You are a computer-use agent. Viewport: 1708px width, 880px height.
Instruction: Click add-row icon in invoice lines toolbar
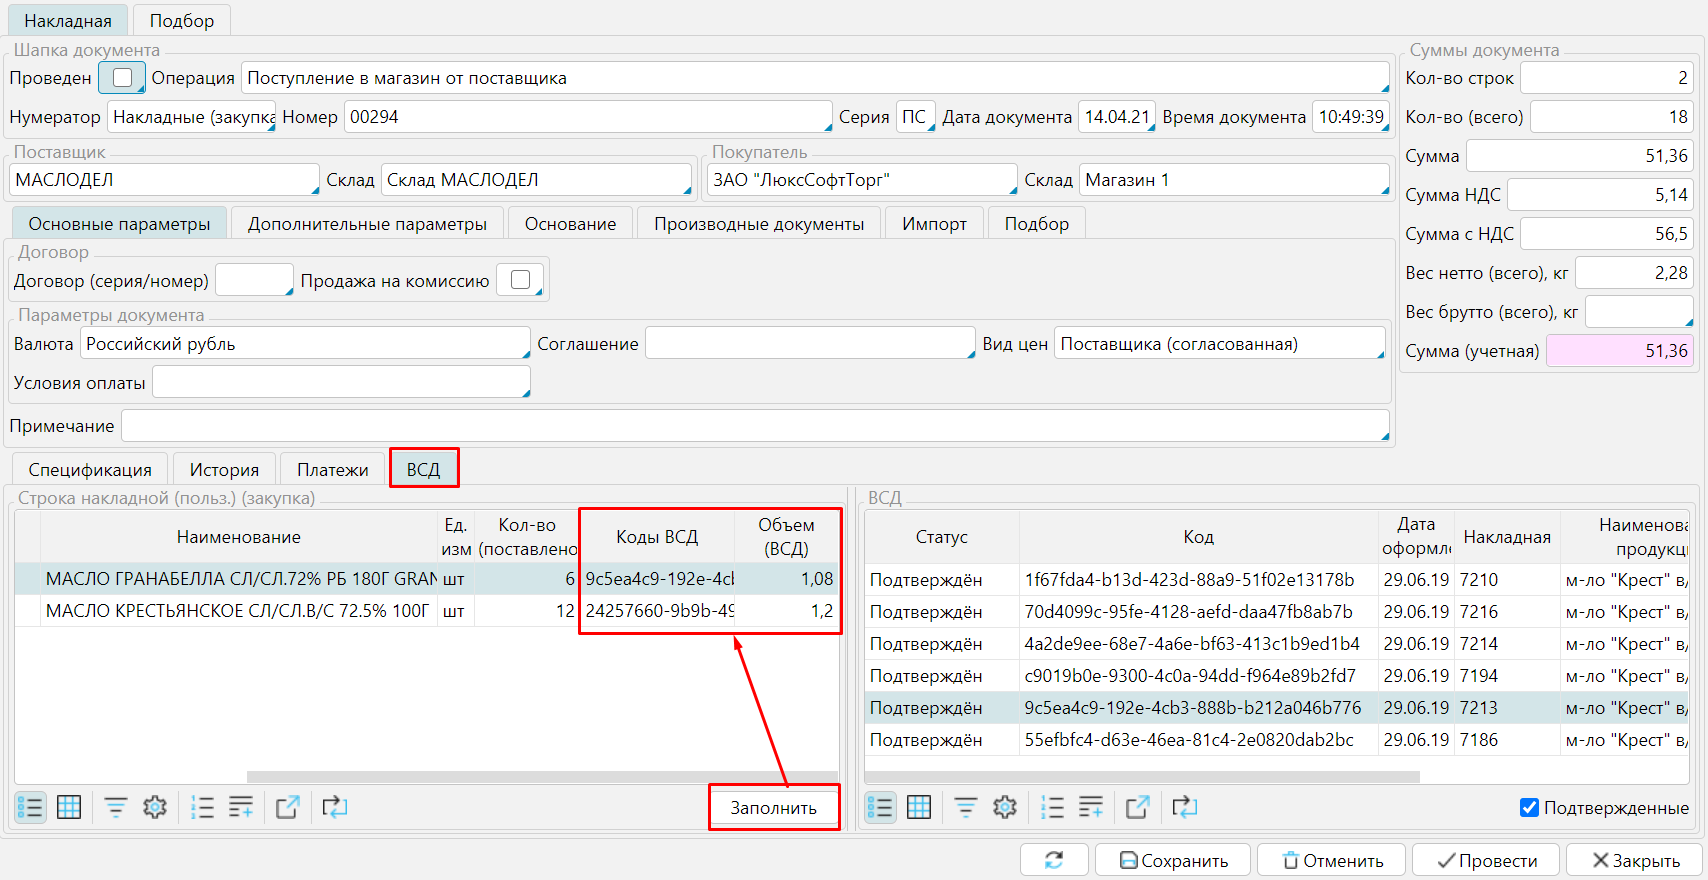241,807
